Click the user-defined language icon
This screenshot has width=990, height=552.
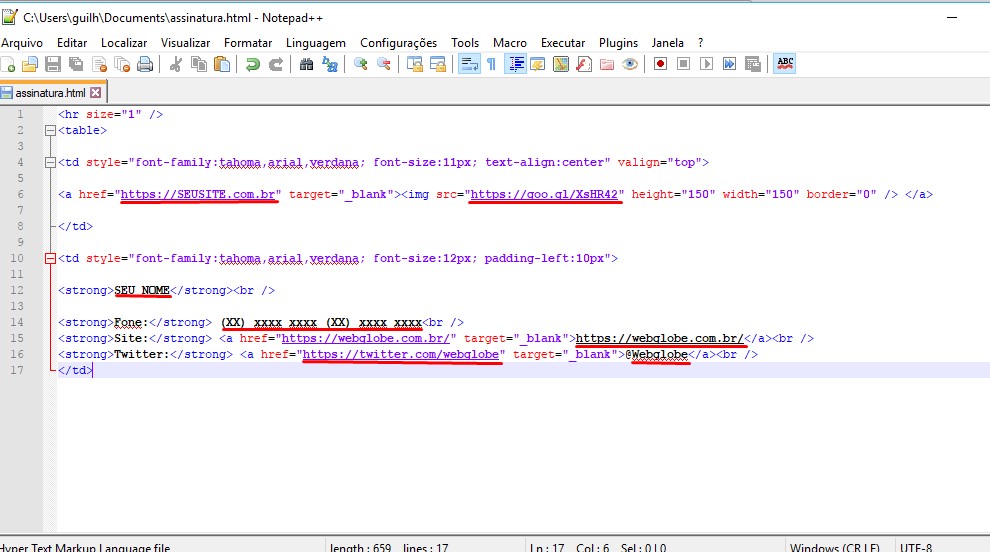click(x=538, y=64)
